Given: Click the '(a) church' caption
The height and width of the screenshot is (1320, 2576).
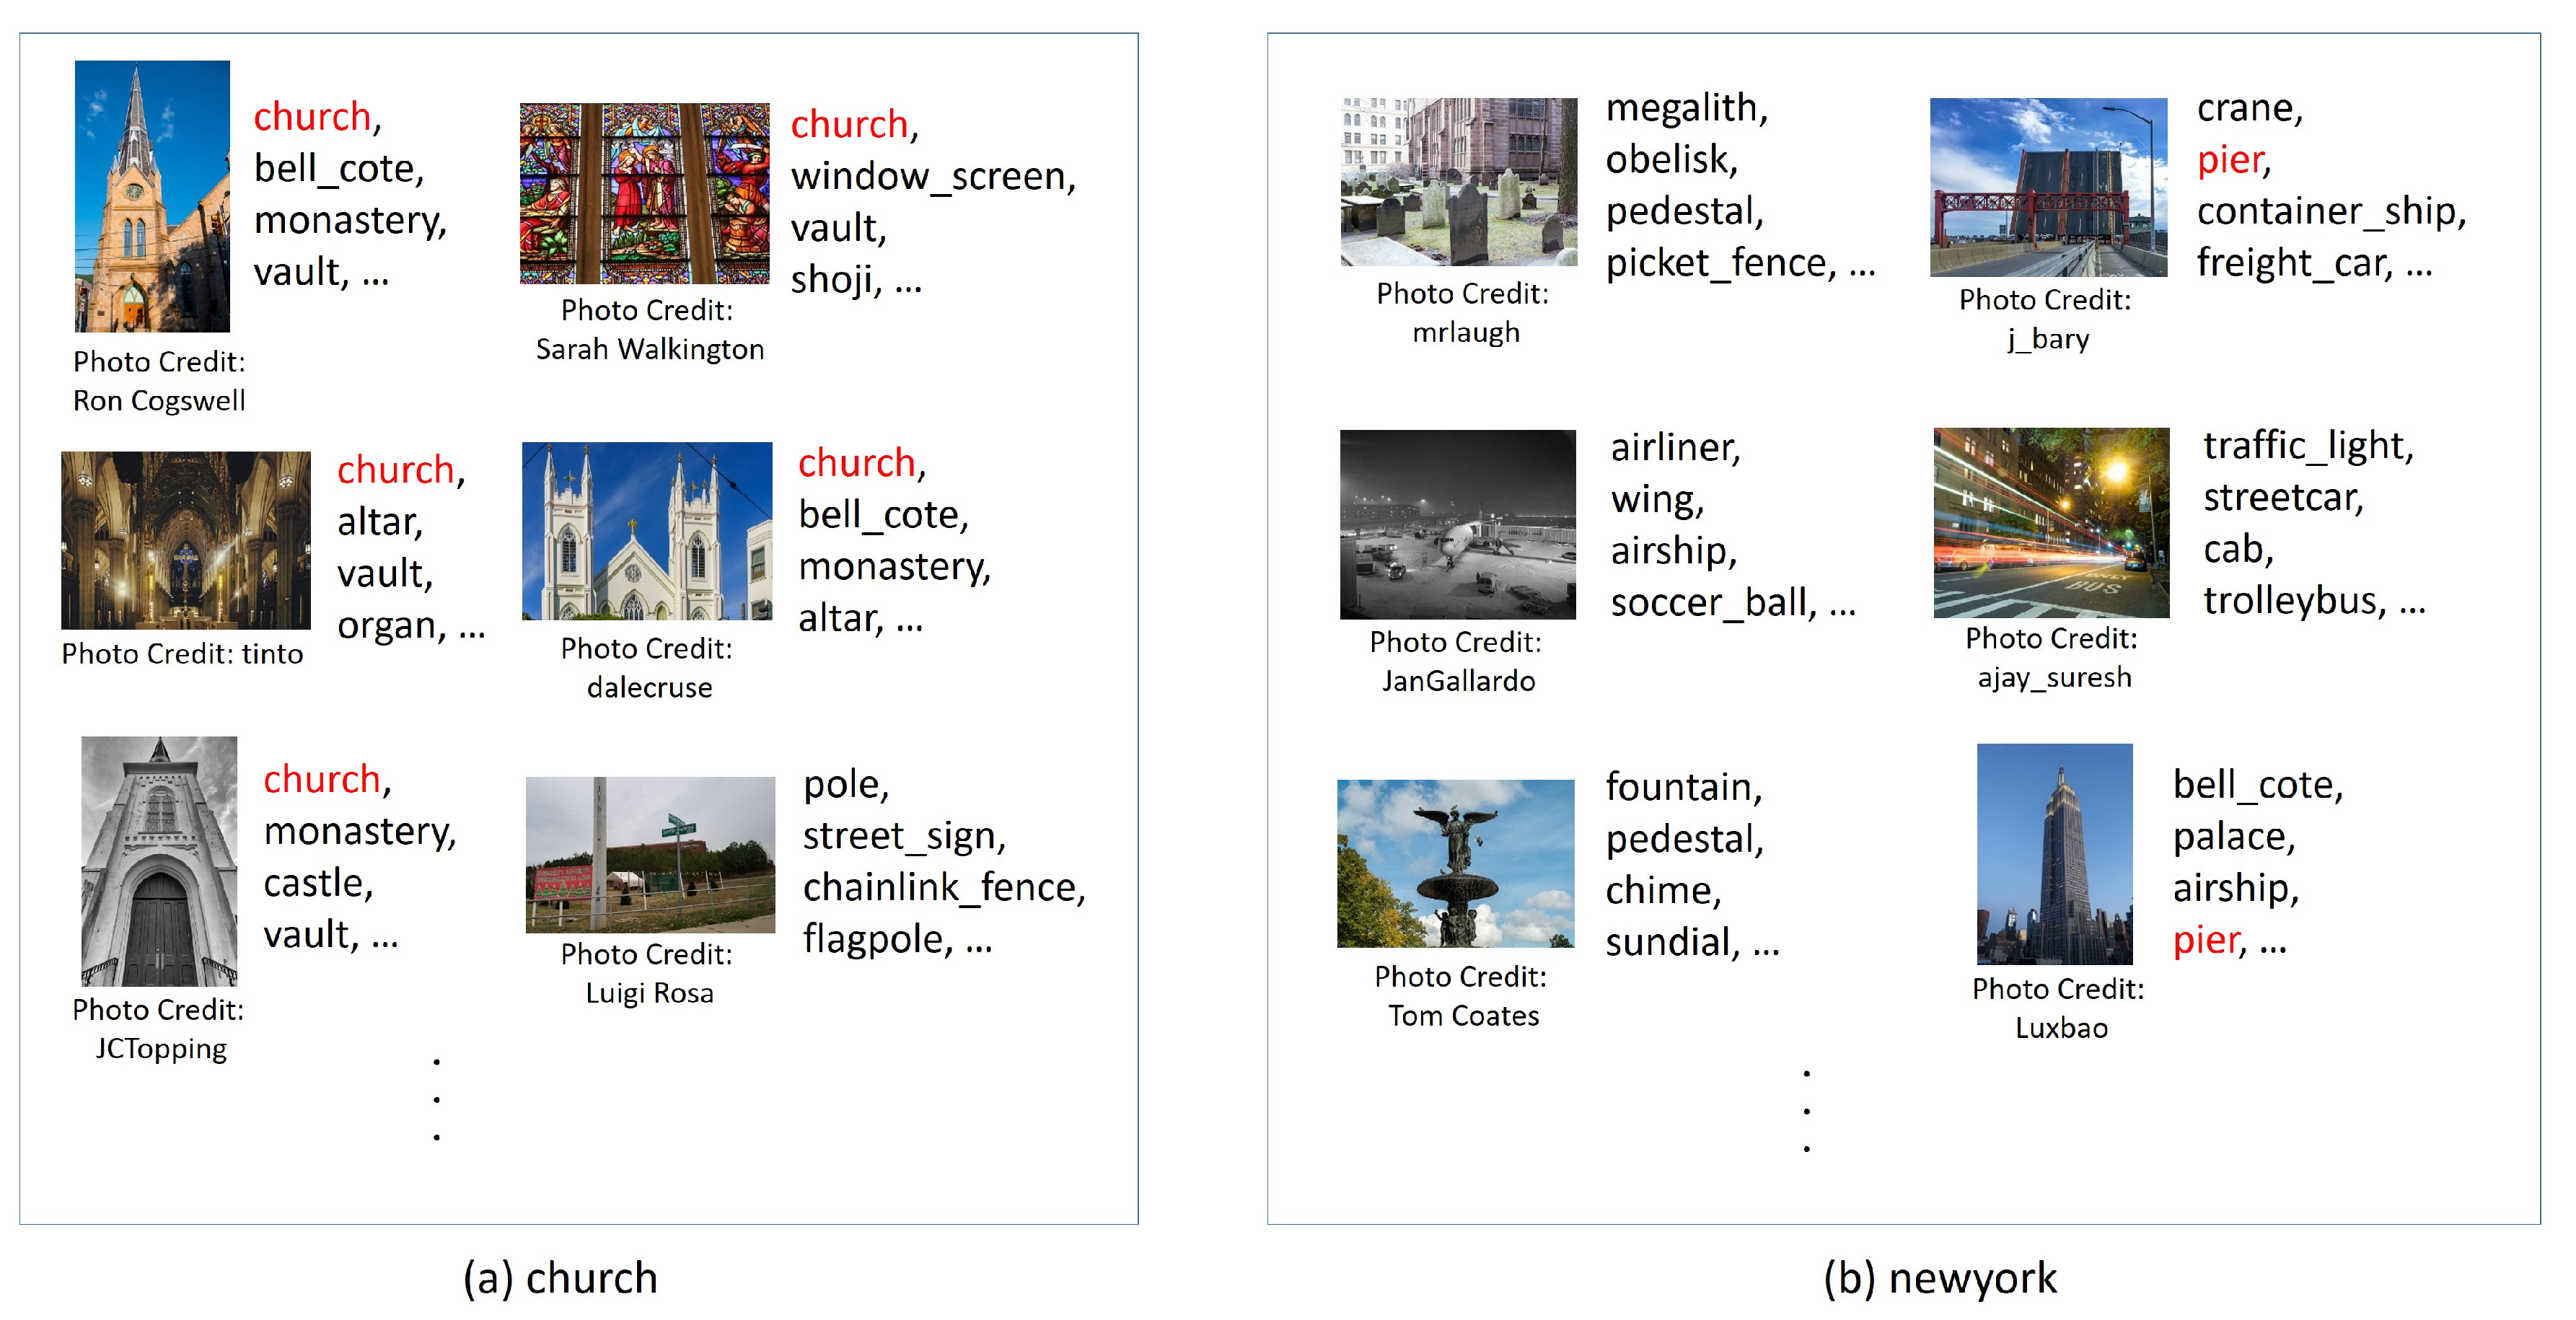Looking at the screenshot, I should [560, 1278].
